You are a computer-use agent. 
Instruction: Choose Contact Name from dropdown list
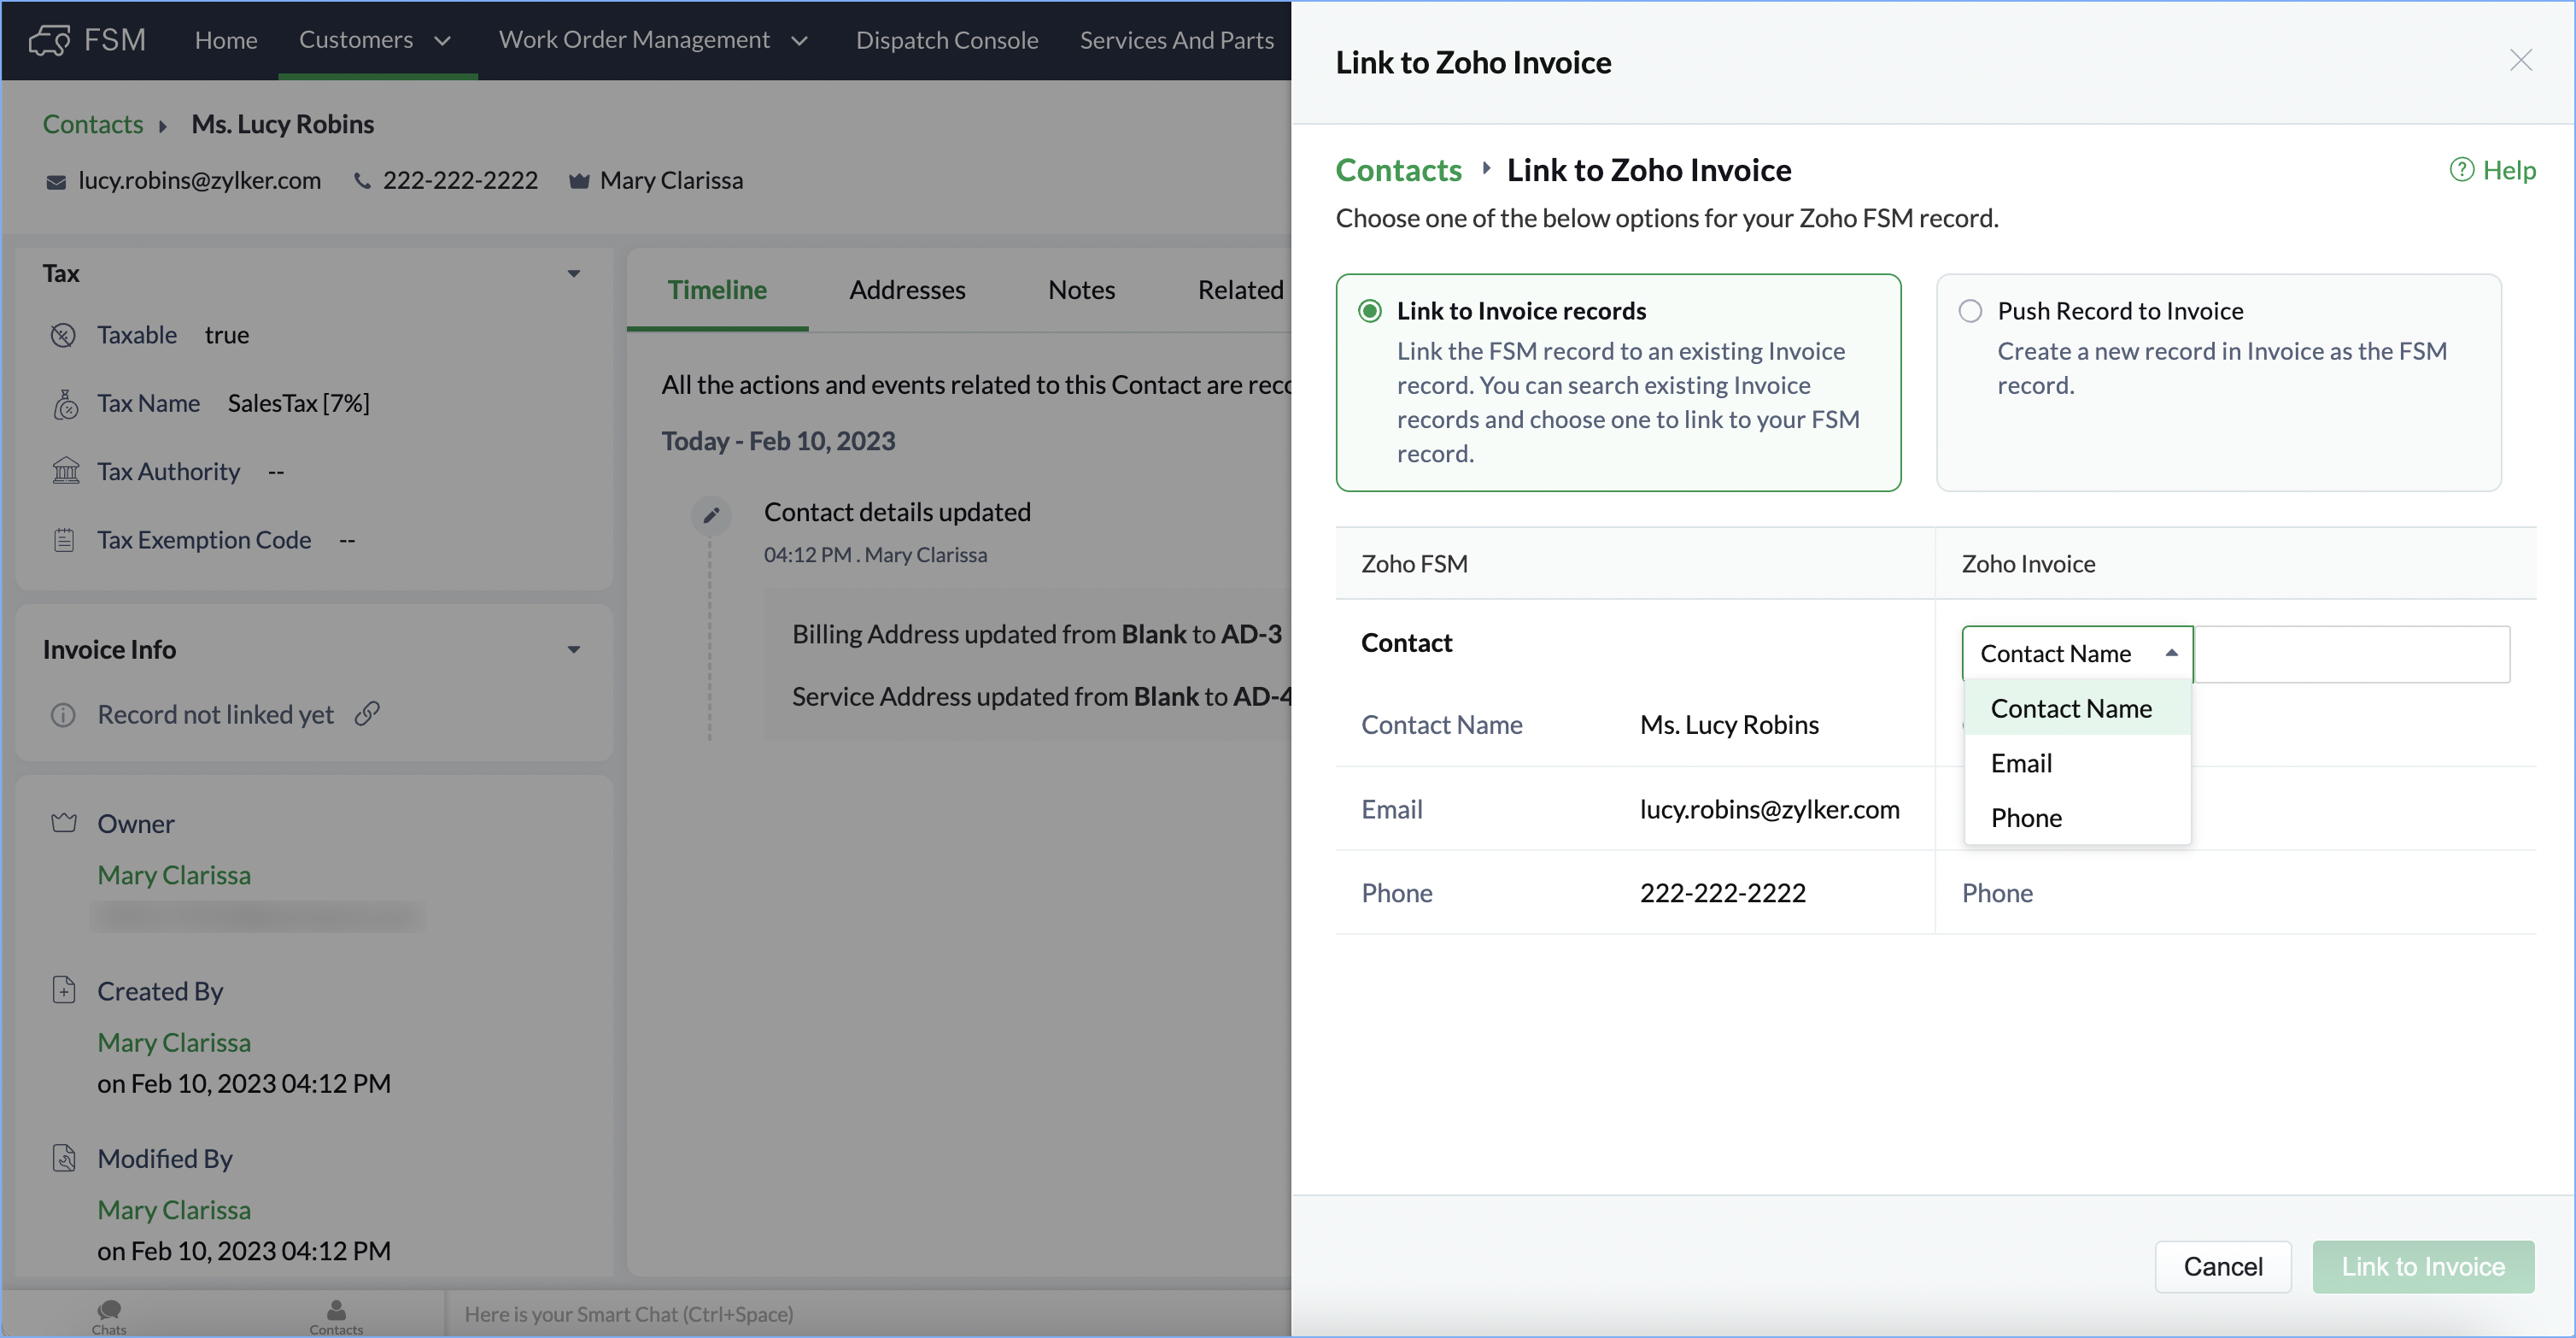(x=2077, y=708)
